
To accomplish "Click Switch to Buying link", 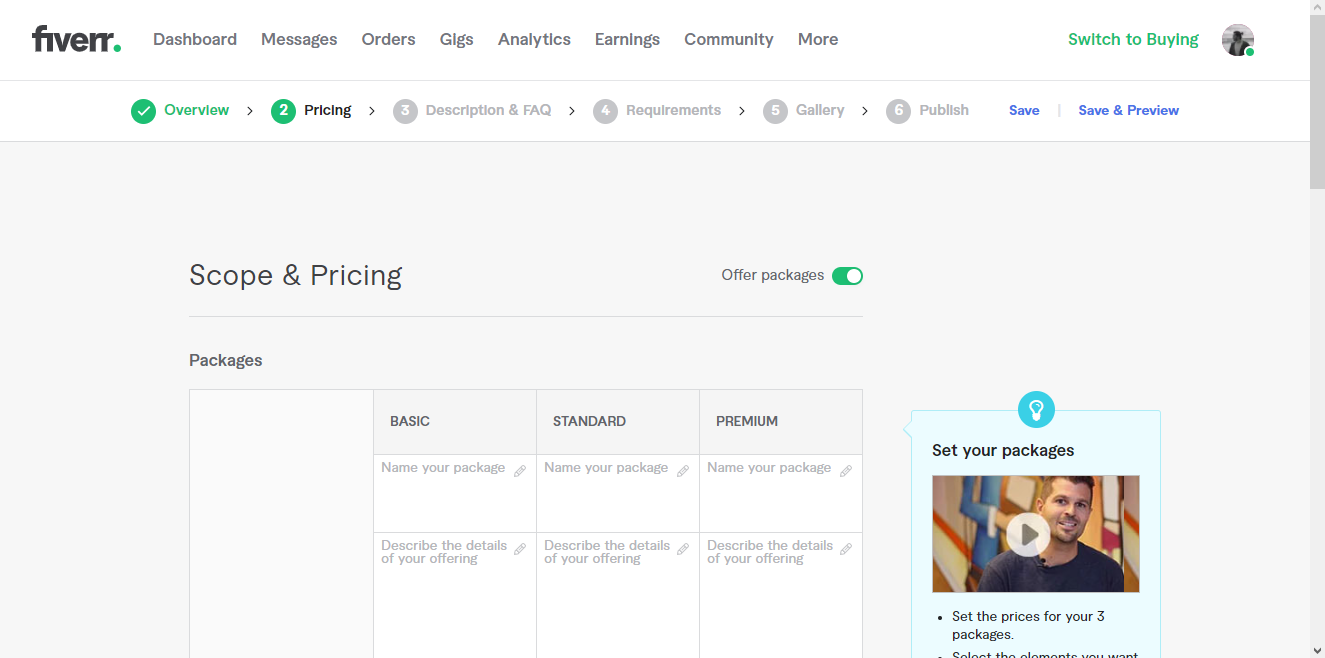I will 1133,40.
